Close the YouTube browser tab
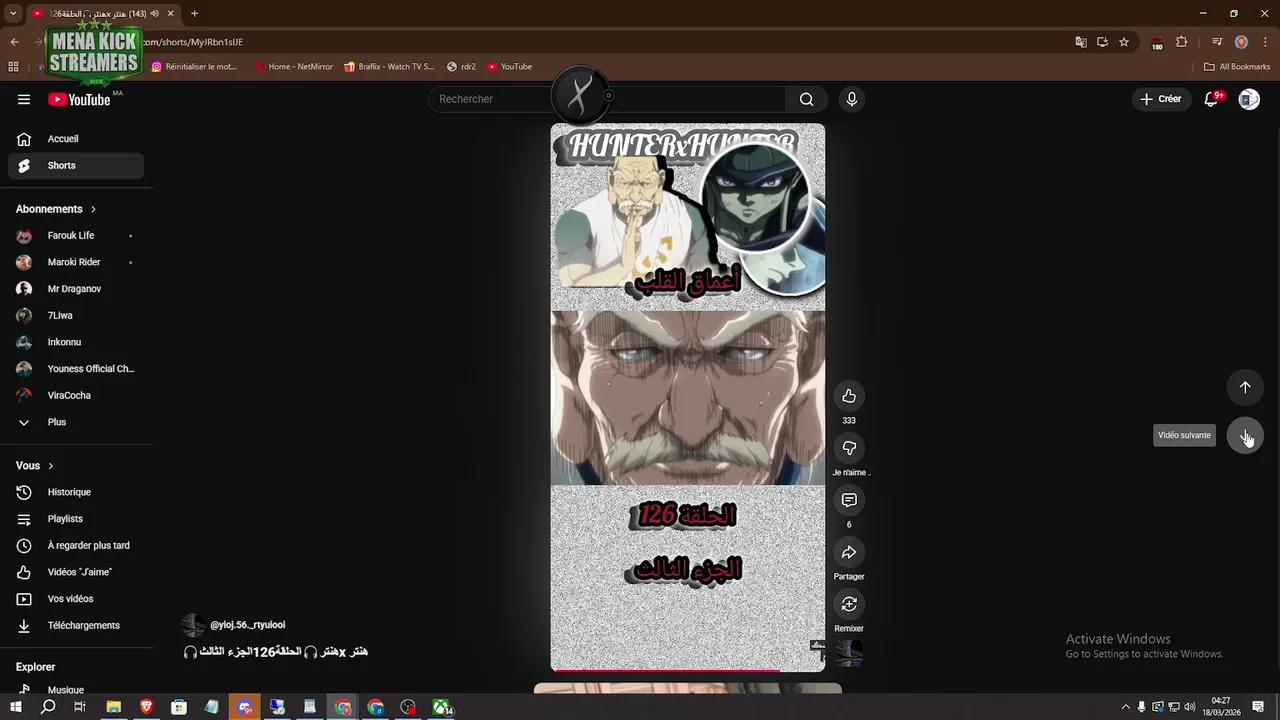This screenshot has width=1280, height=720. tap(172, 14)
